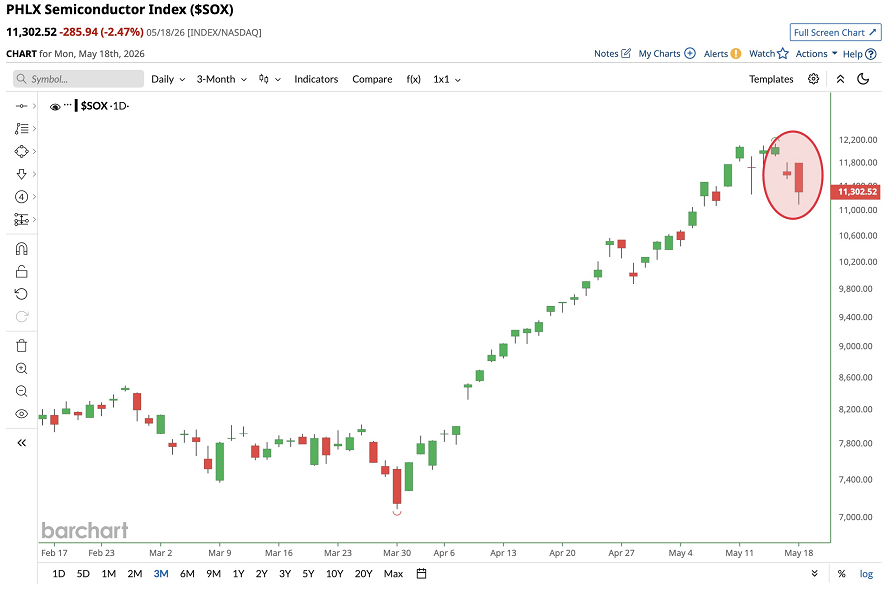Select the measurement projection tool
Image resolution: width=889 pixels, height=590 pixels.
(21, 219)
